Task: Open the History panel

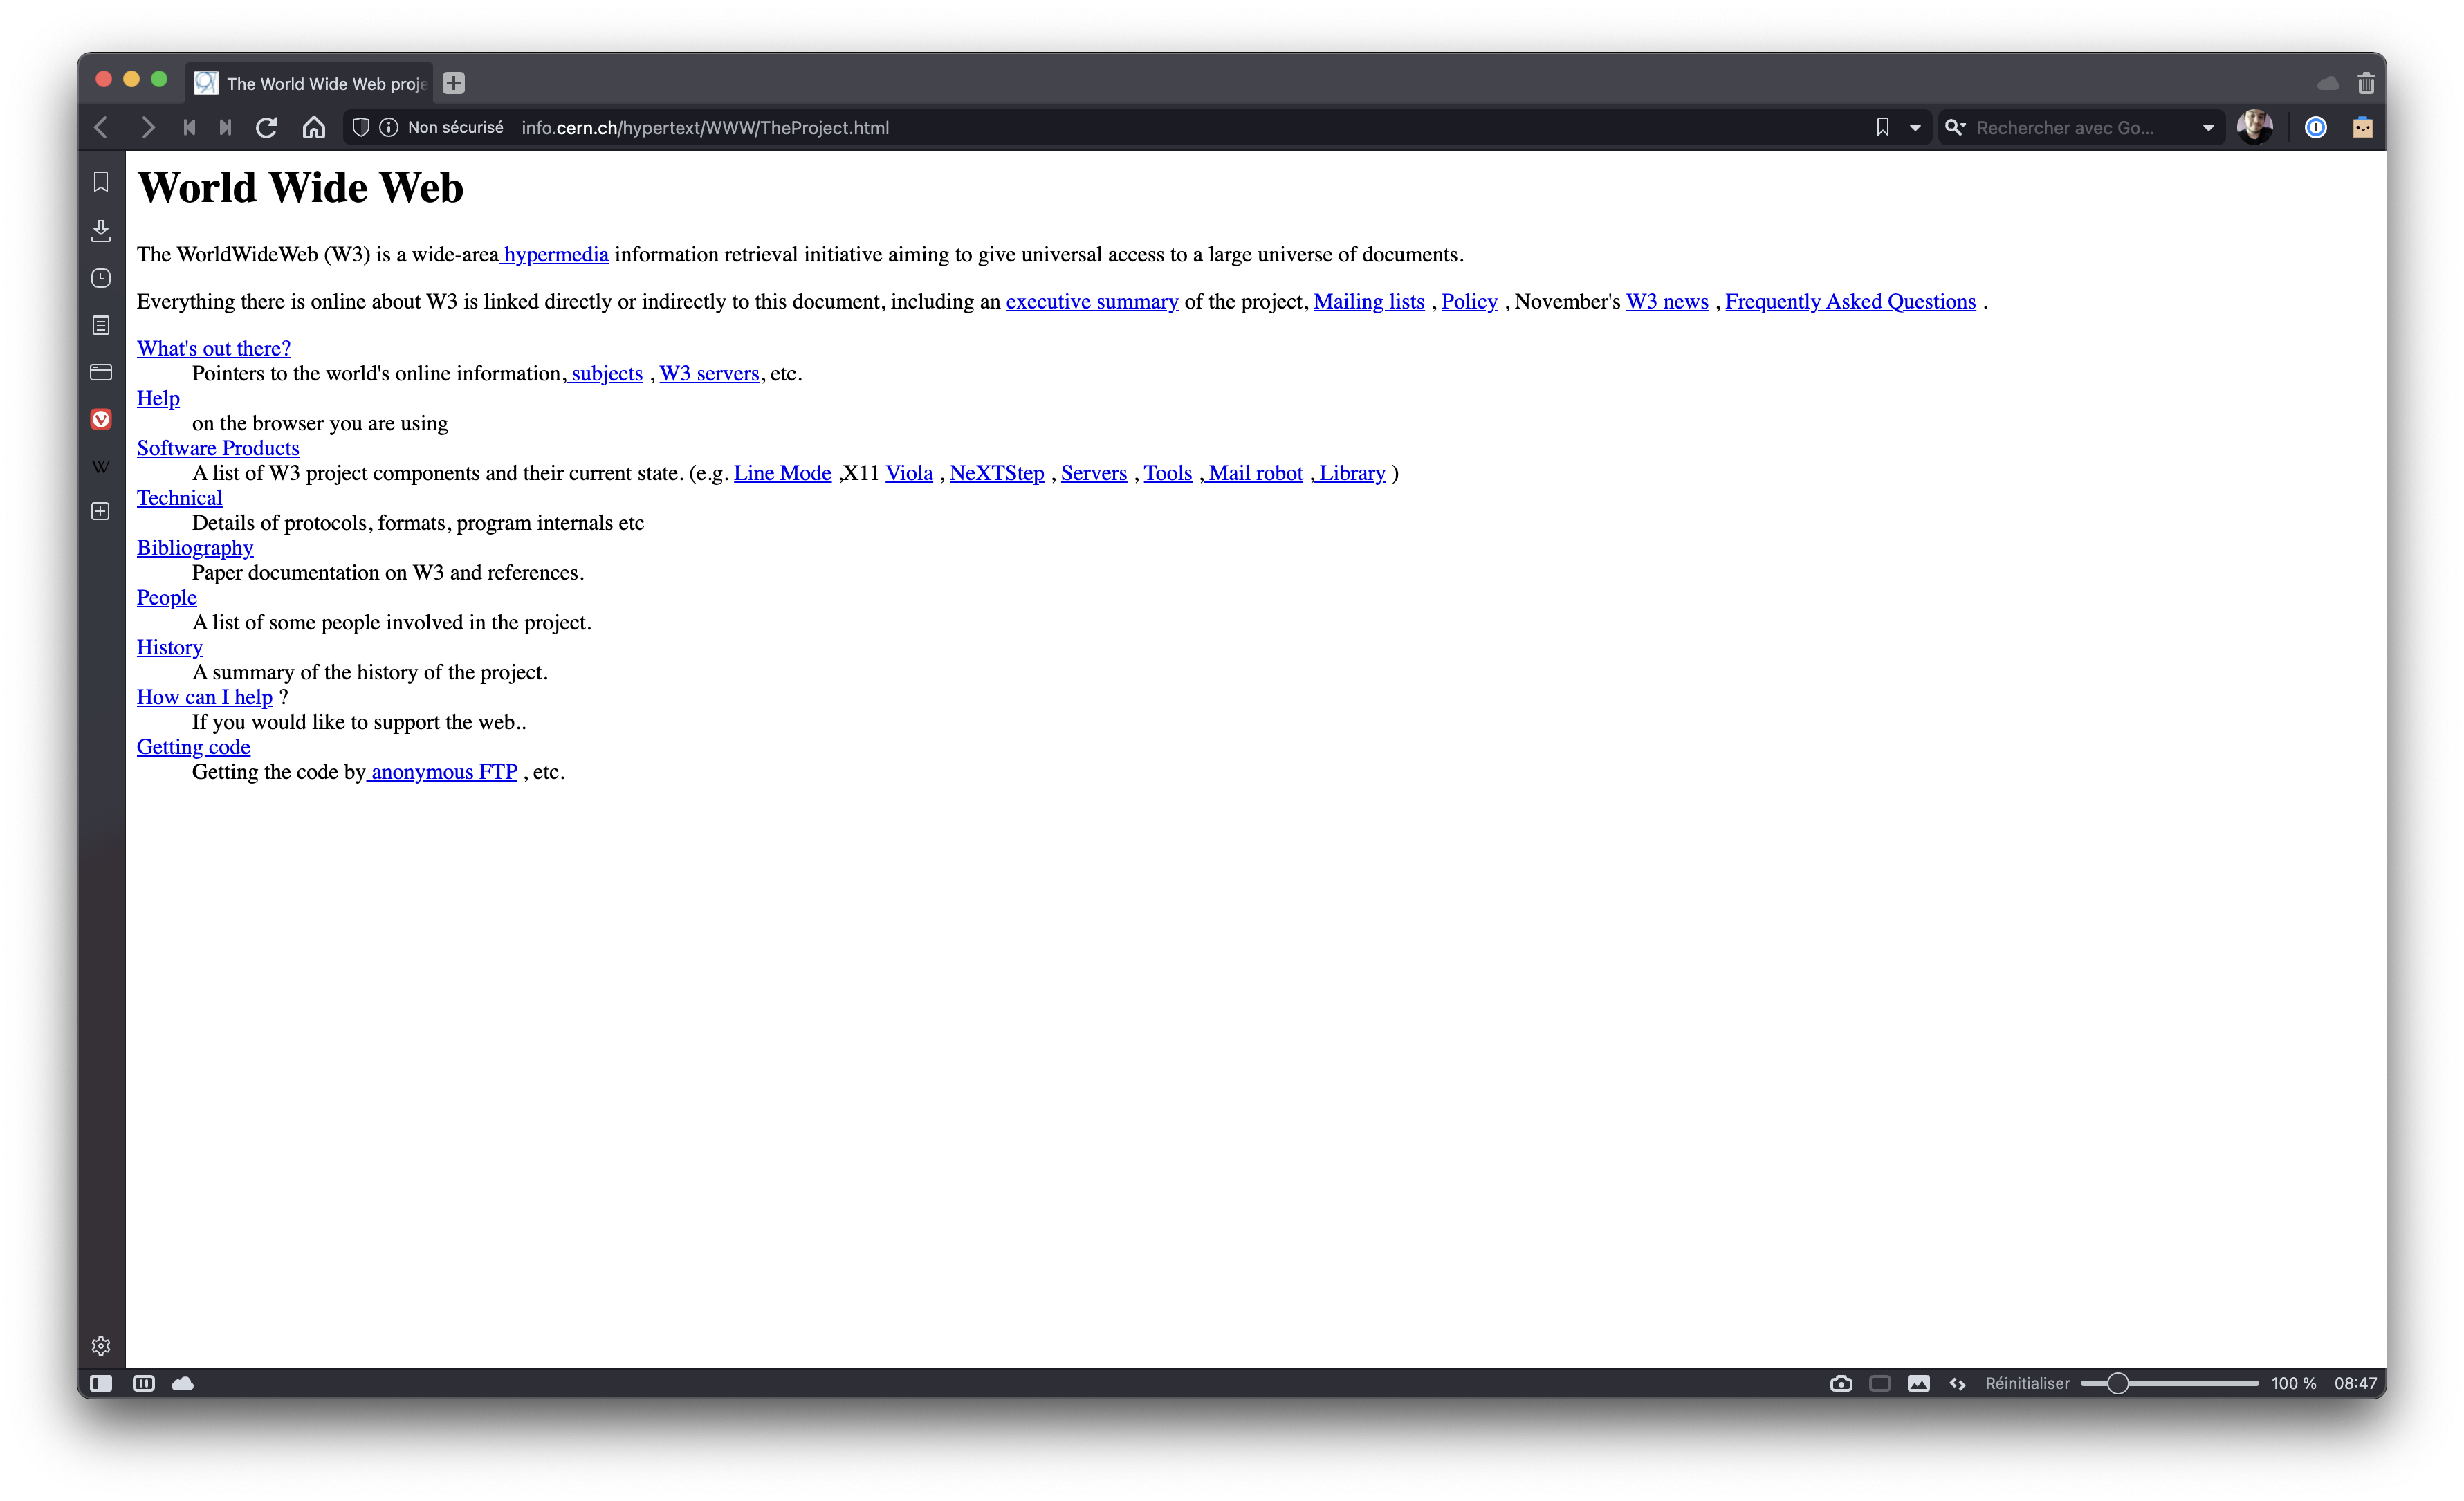Action: click(x=101, y=278)
